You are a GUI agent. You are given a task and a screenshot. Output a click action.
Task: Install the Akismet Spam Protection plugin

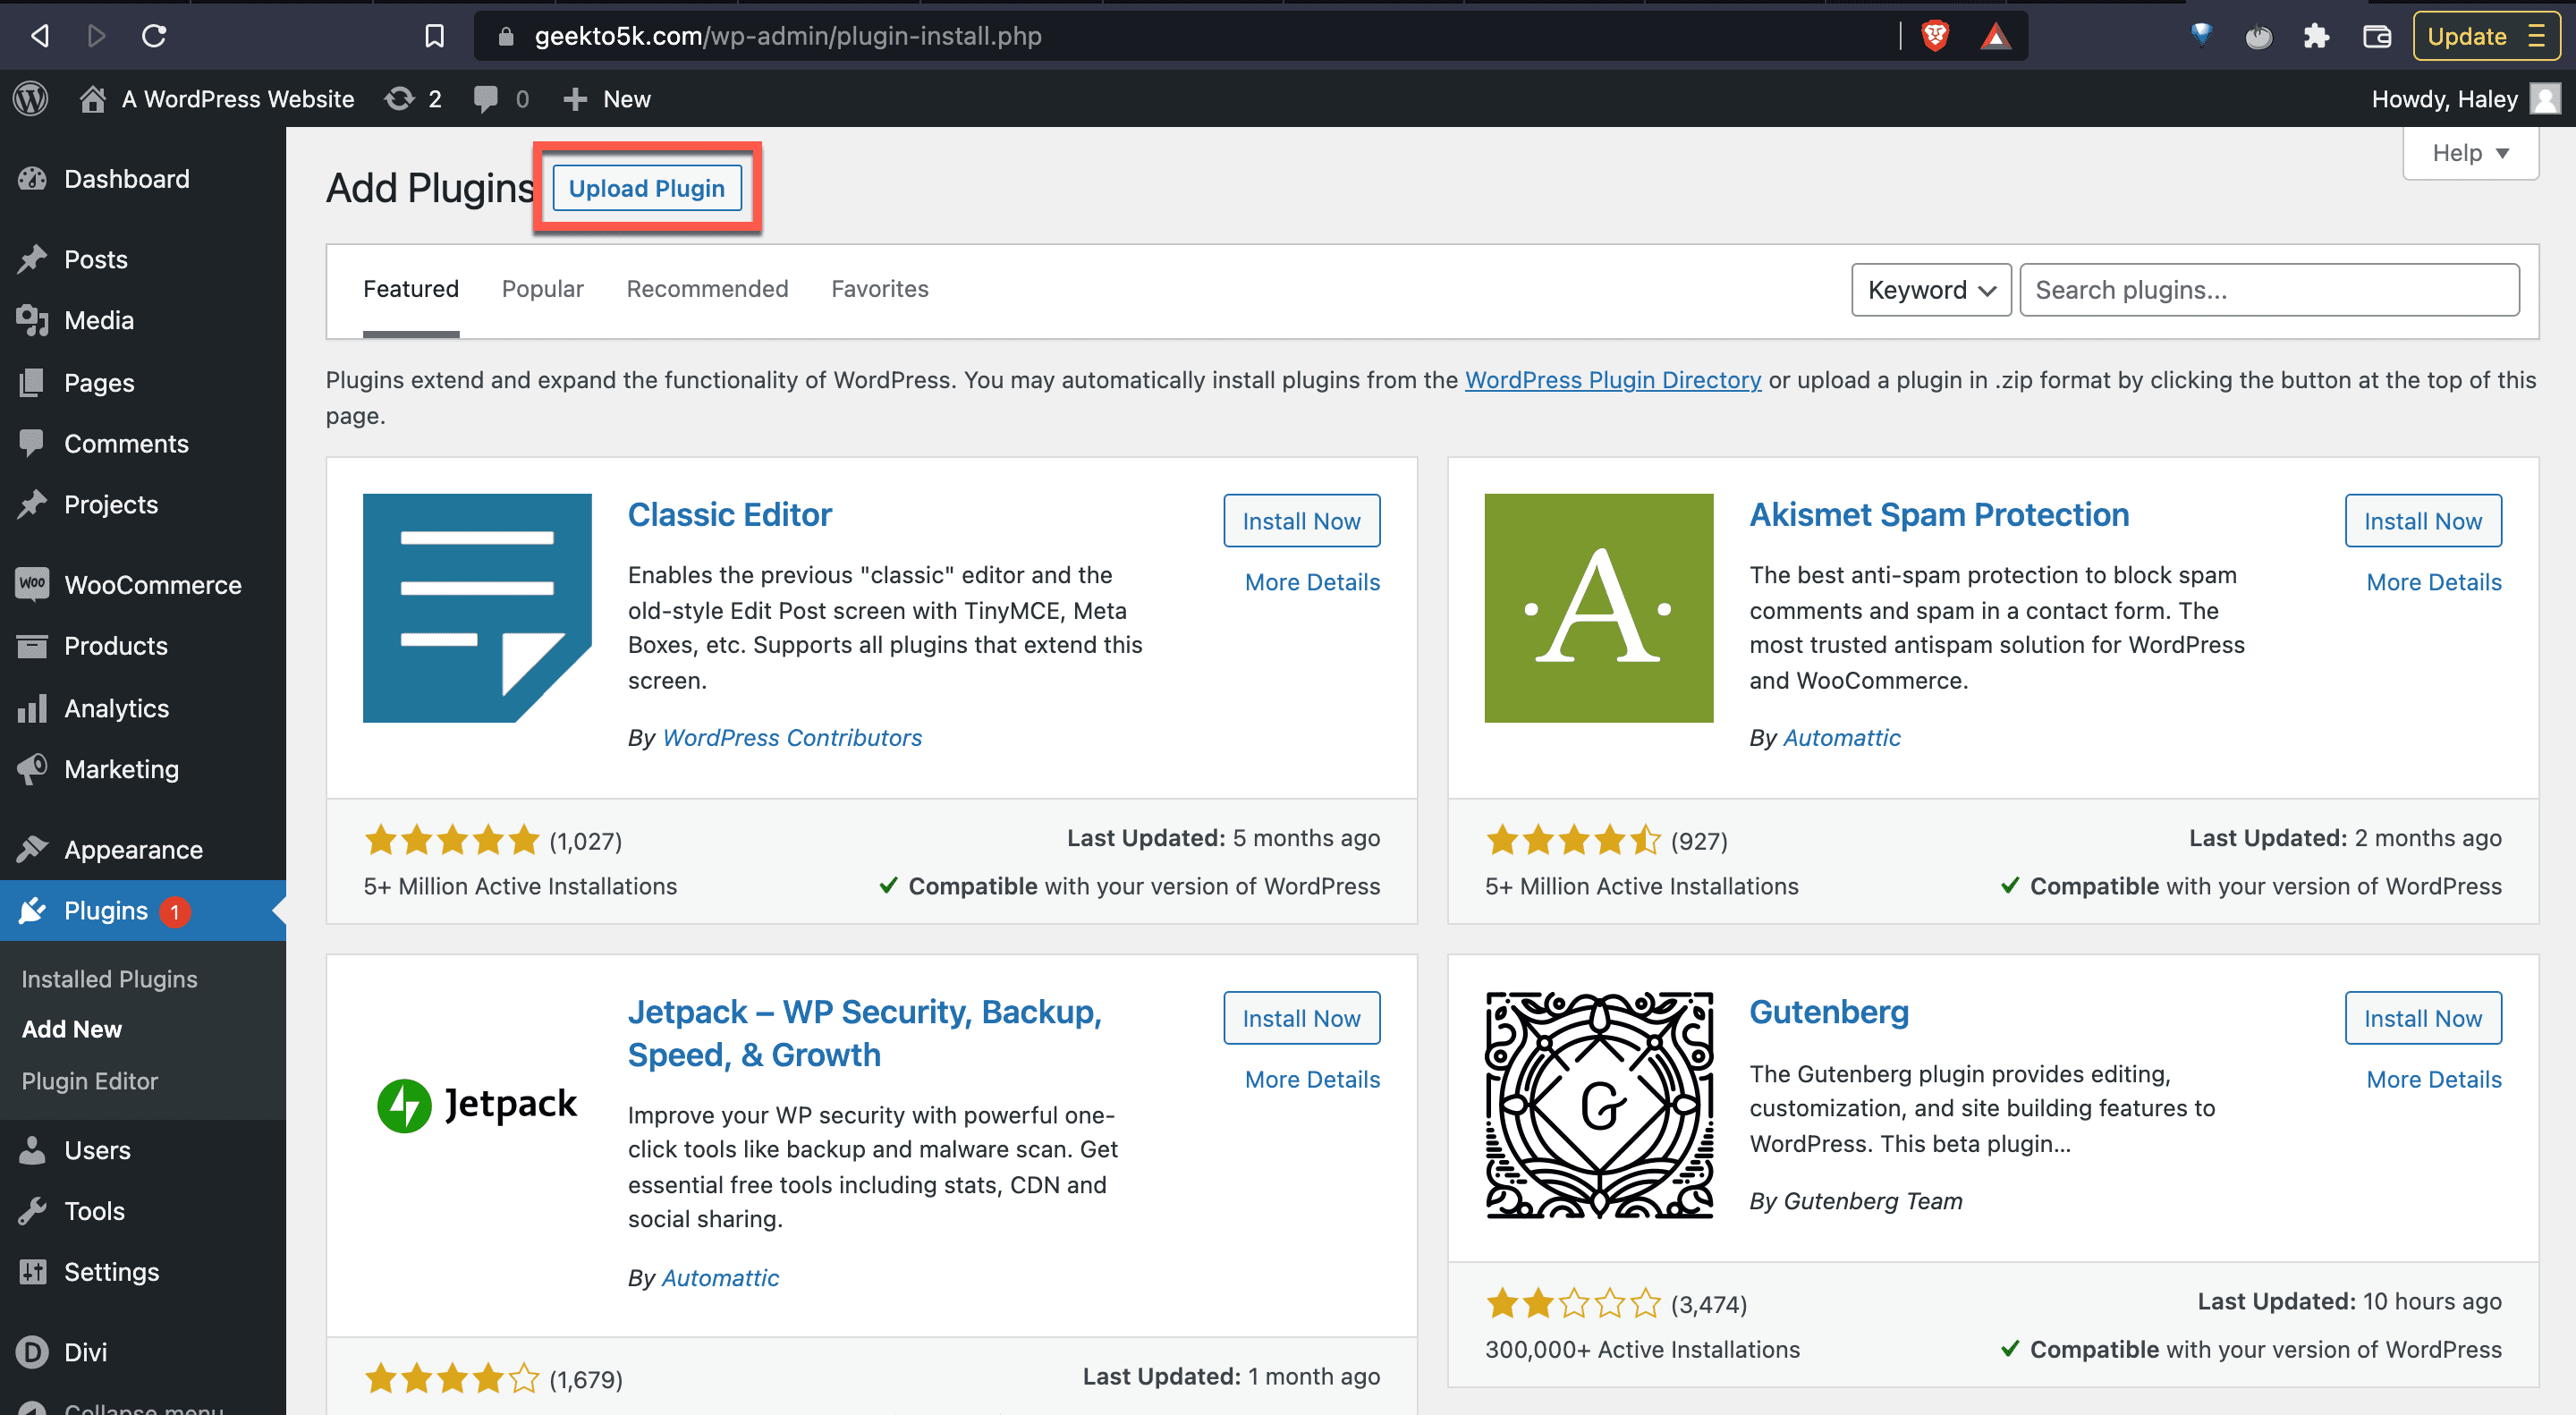[x=2421, y=520]
